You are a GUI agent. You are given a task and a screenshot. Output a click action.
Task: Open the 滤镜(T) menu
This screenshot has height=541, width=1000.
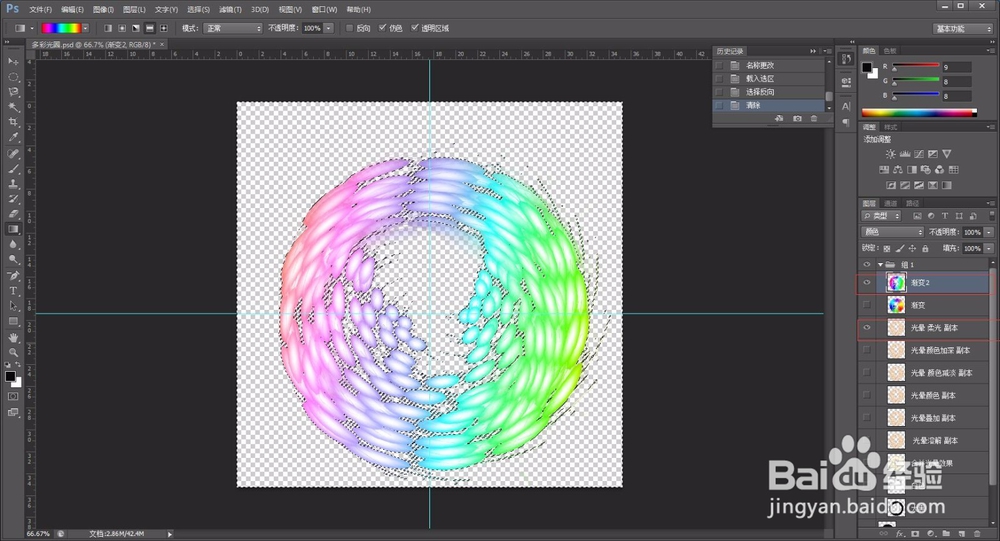230,10
